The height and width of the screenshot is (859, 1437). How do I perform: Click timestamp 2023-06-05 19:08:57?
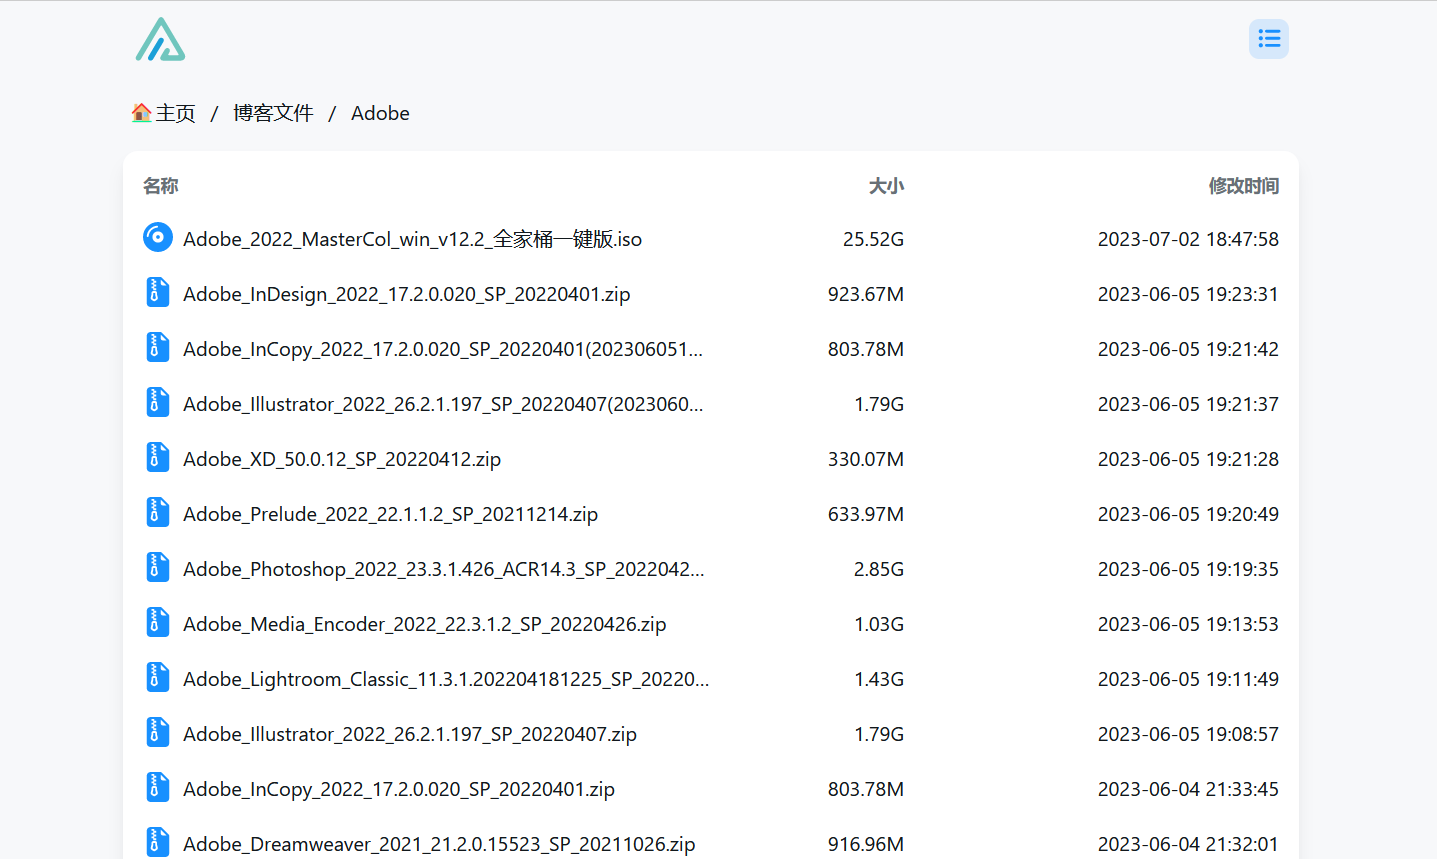pos(1188,734)
